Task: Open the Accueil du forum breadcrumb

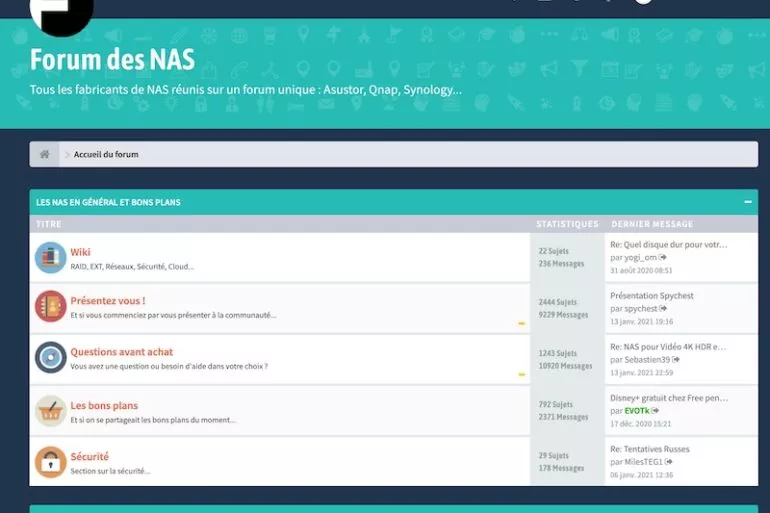Action: 106,155
